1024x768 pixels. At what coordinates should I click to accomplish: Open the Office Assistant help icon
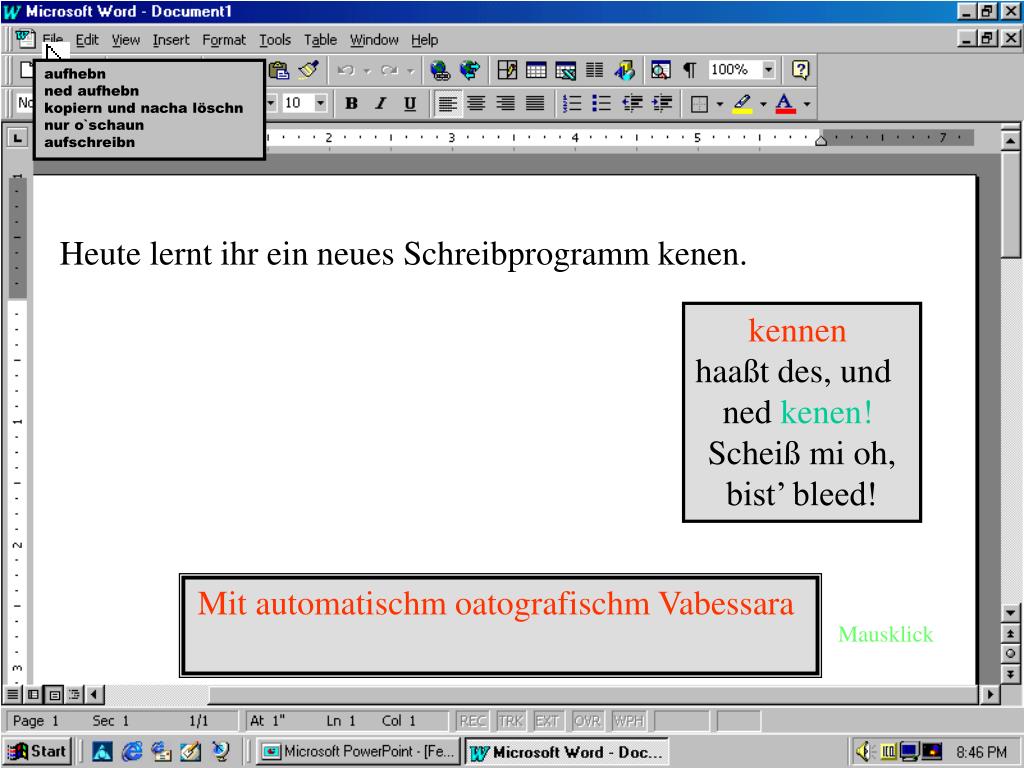801,70
